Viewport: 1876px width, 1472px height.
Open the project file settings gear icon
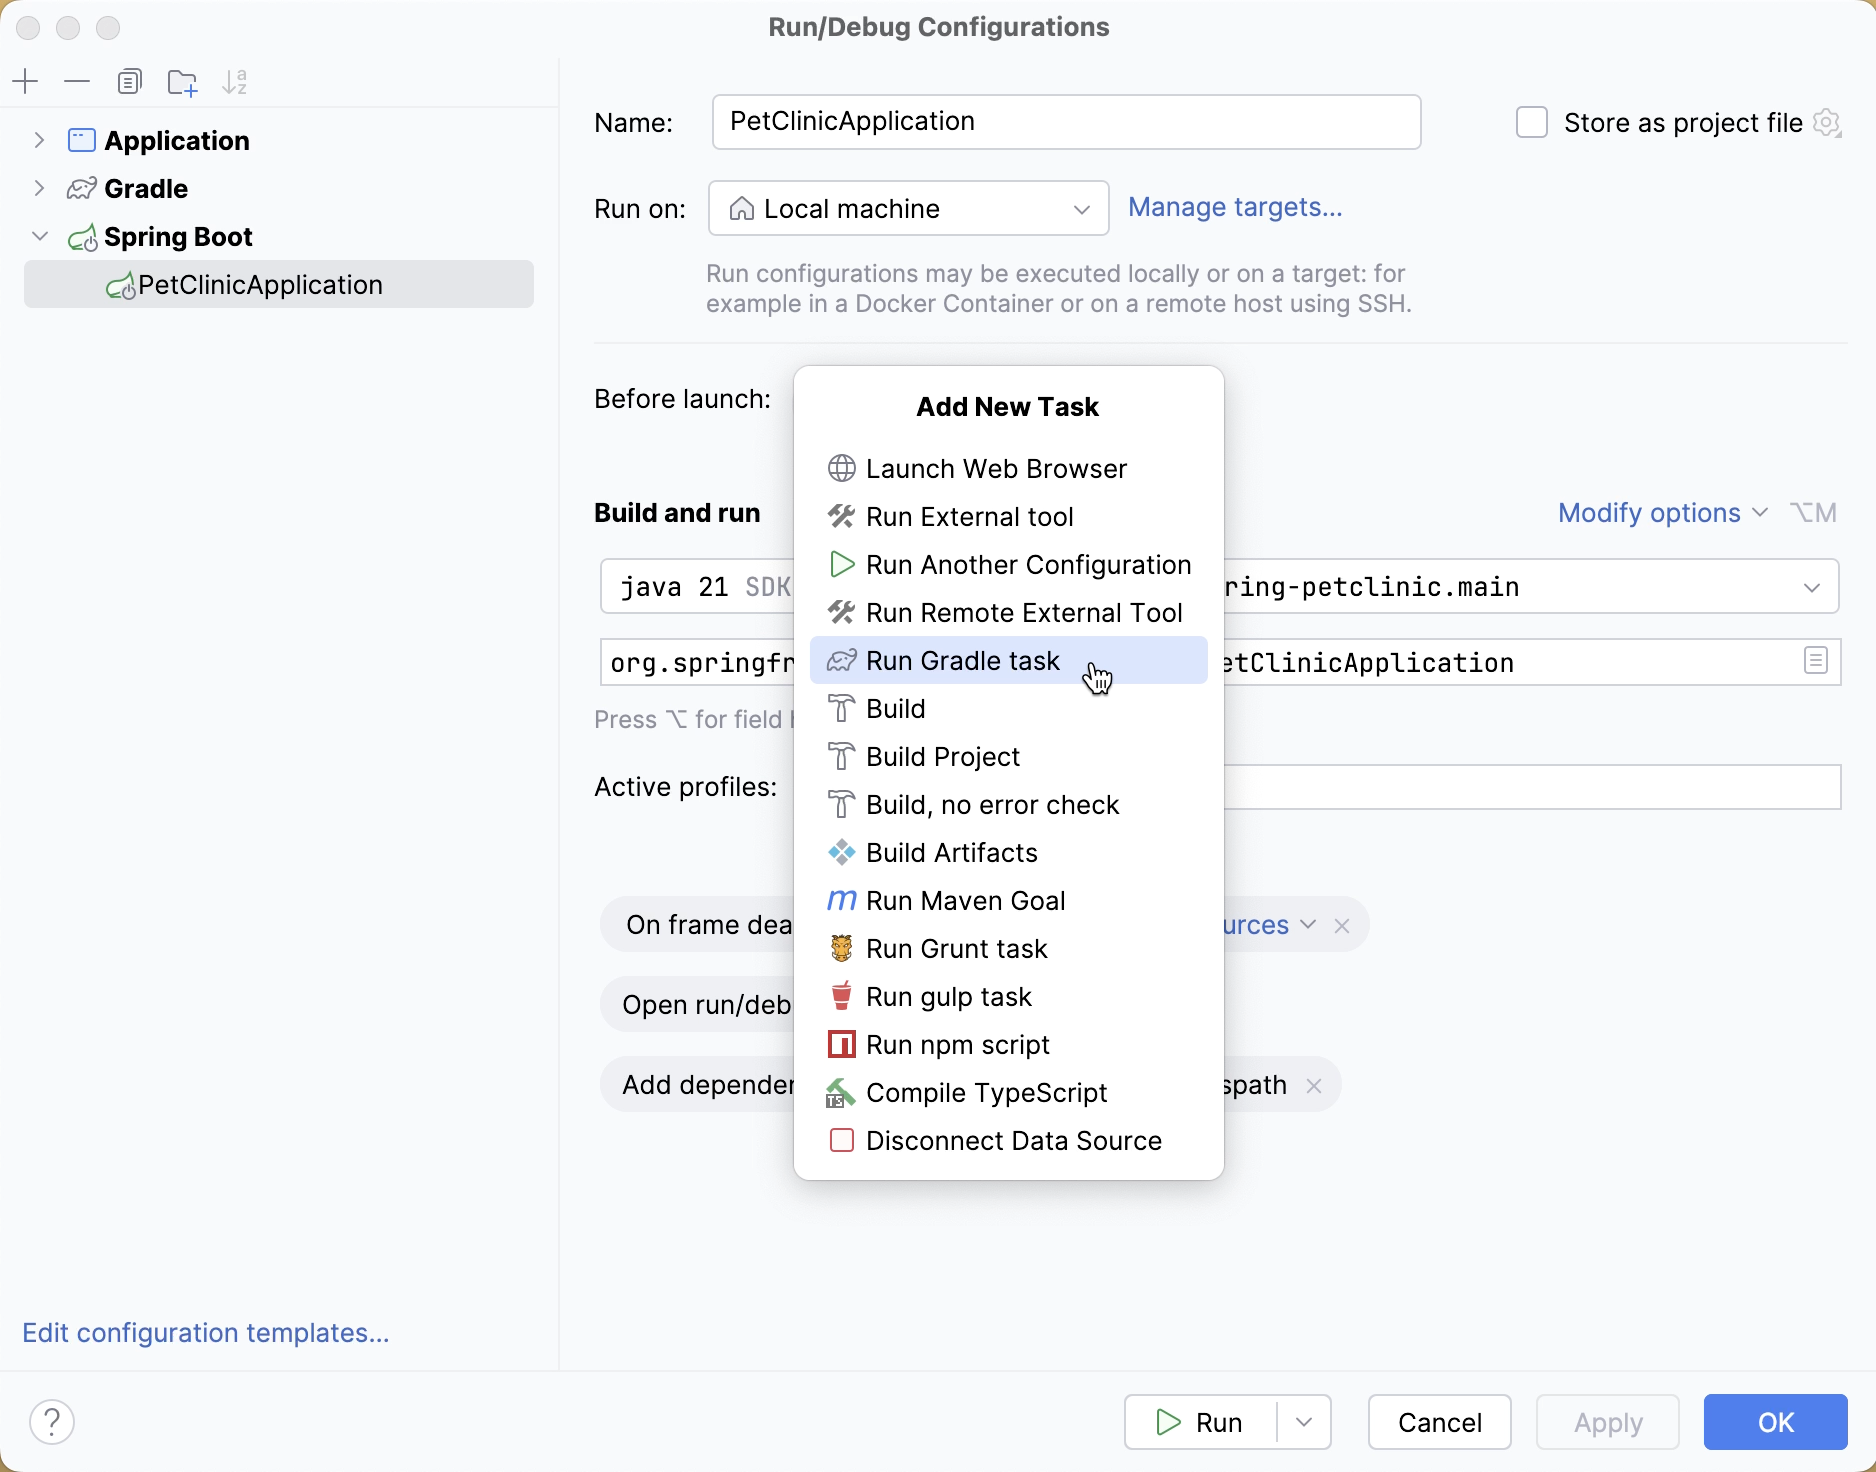coord(1827,122)
